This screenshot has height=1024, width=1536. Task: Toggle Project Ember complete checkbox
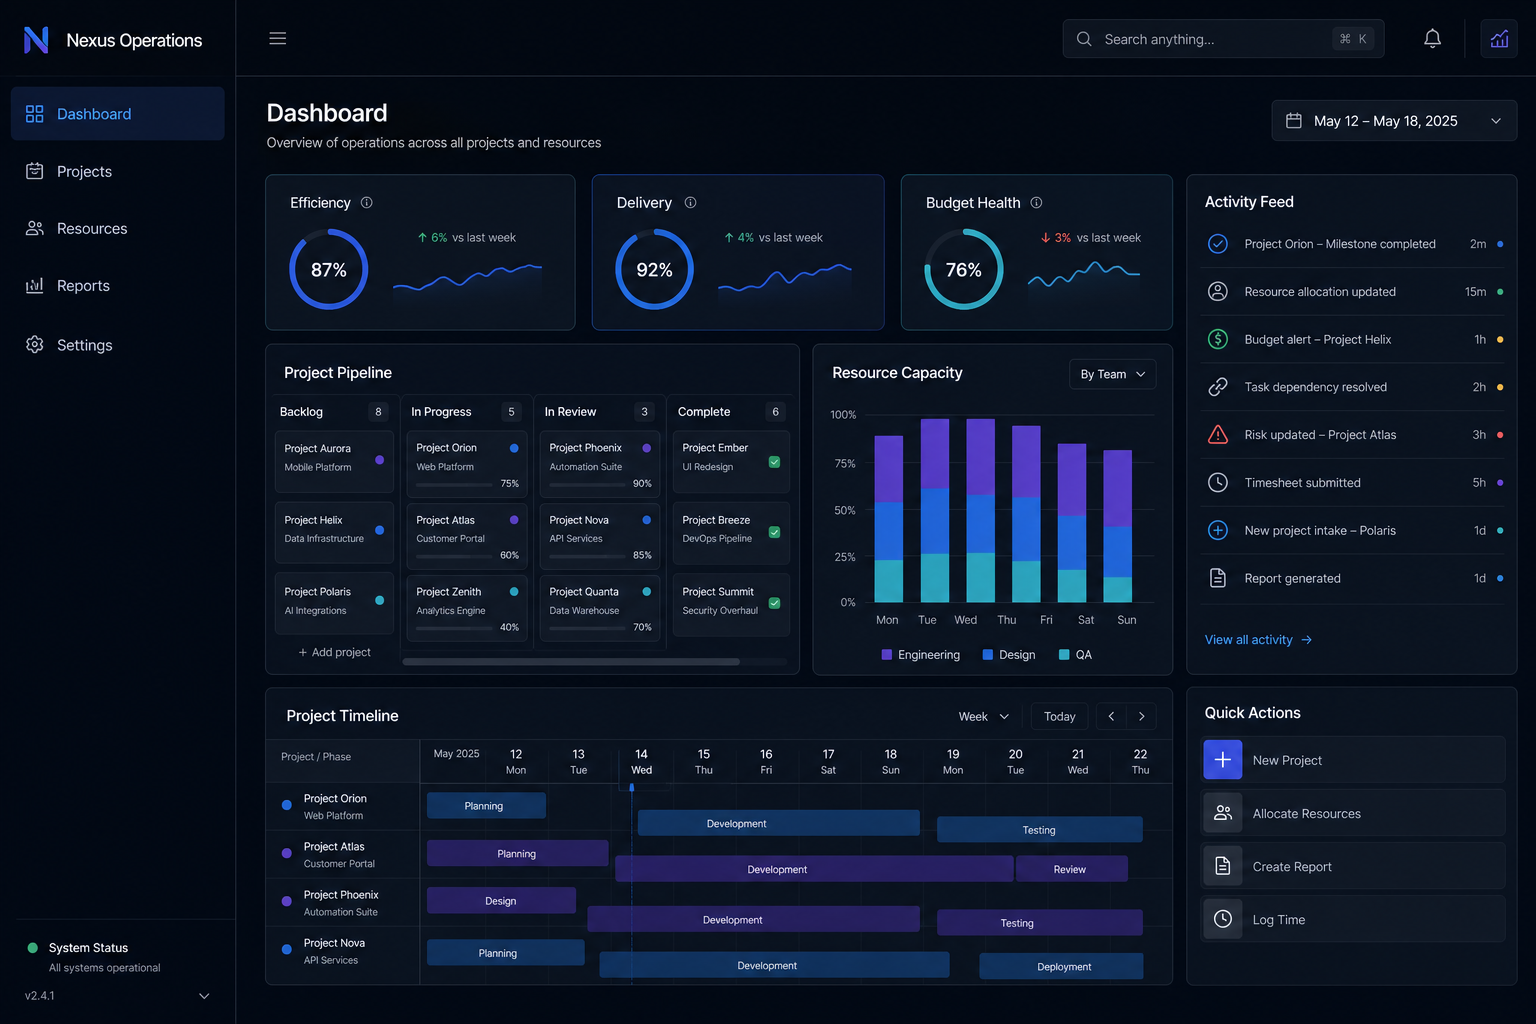click(774, 462)
